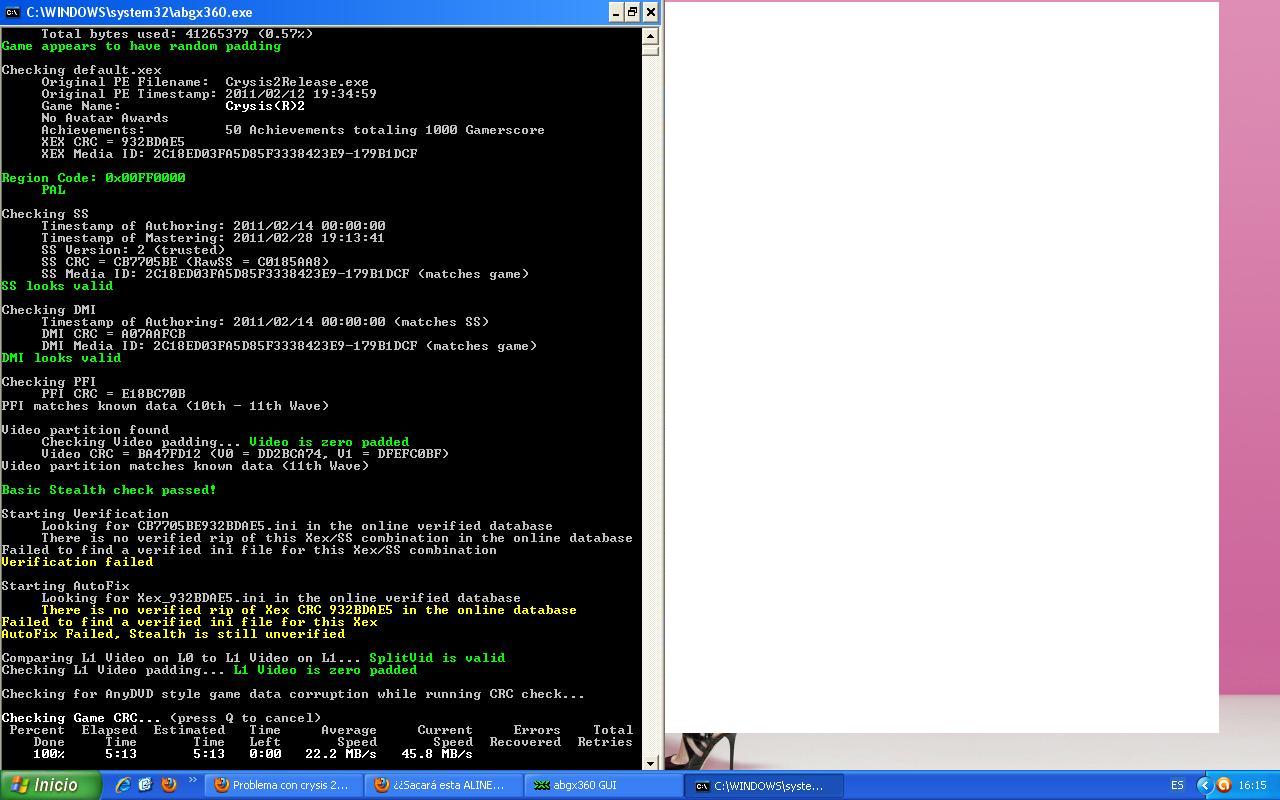This screenshot has height=800, width=1280.
Task: Restore down the abgx360.exe console window
Action: tap(633, 12)
